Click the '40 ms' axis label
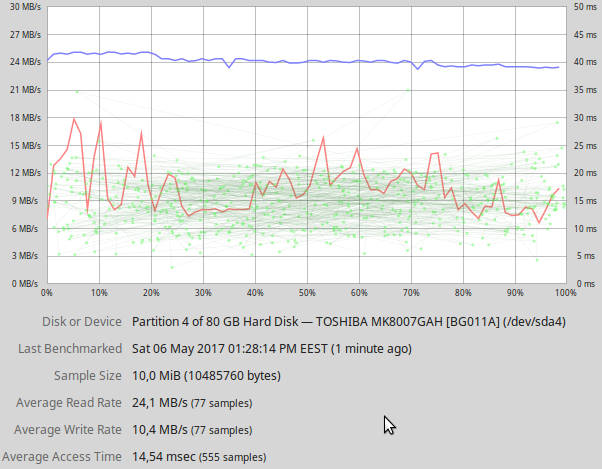This screenshot has width=602, height=469. coord(585,62)
